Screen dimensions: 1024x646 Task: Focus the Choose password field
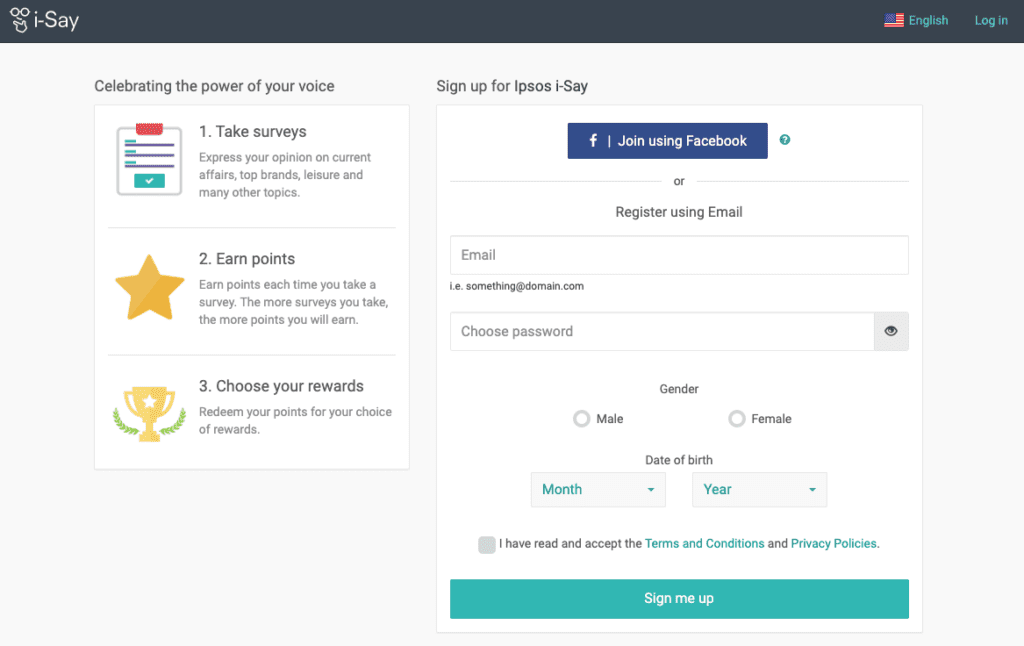pos(662,331)
